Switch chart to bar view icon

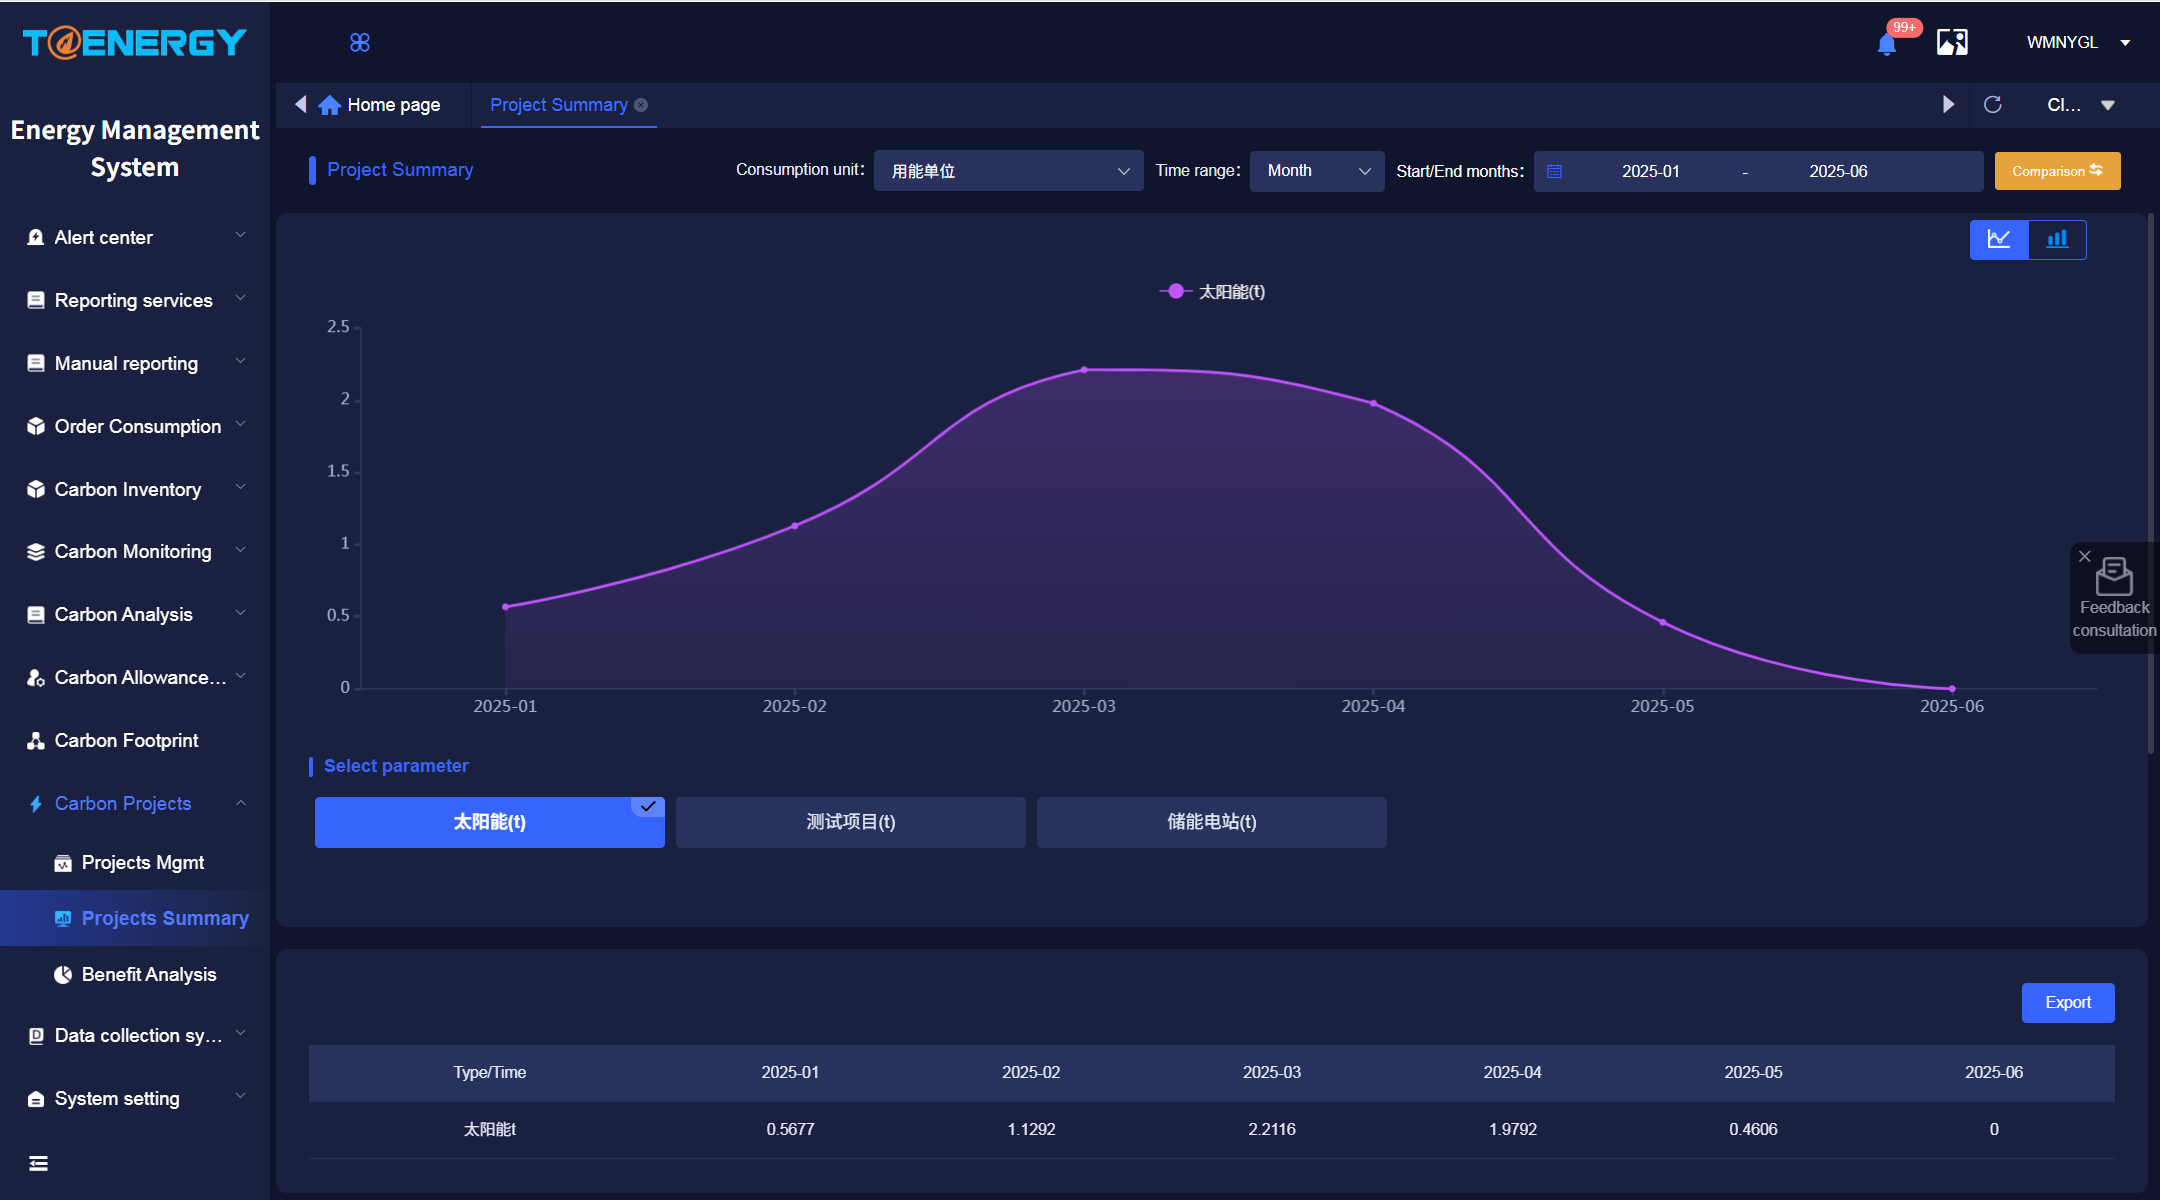point(2057,239)
